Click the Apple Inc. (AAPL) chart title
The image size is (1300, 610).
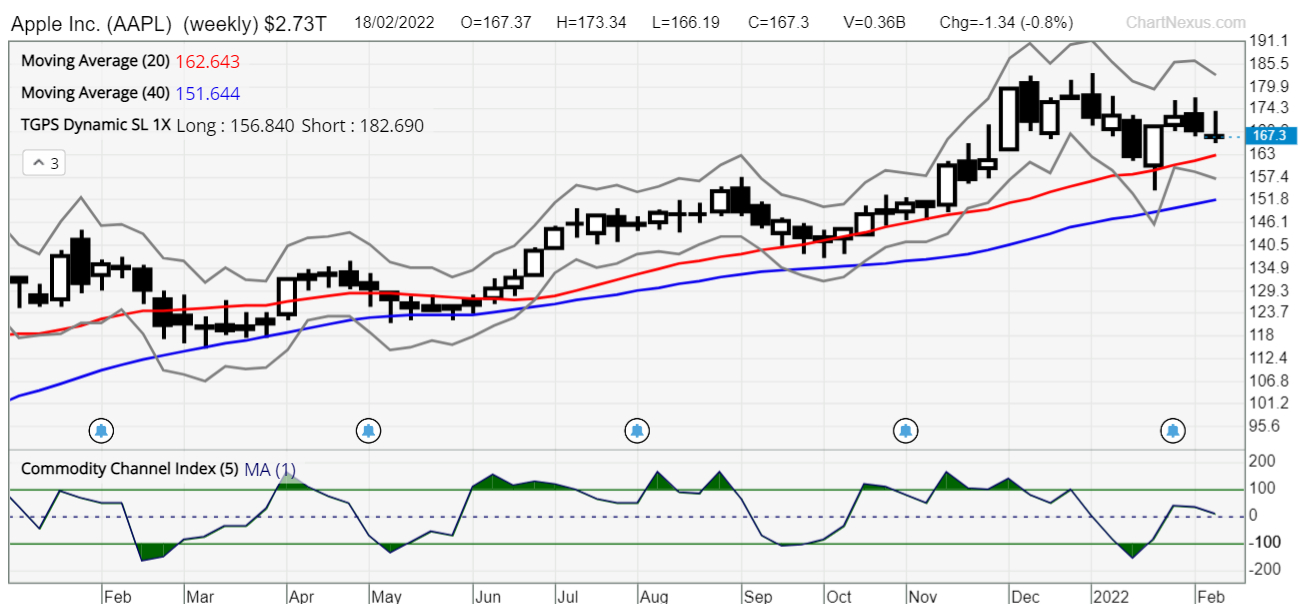92,22
